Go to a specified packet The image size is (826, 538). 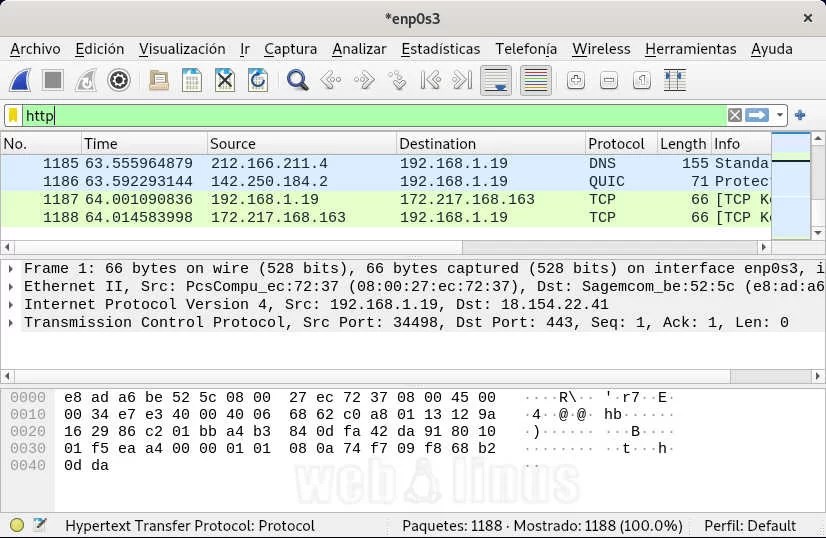[397, 81]
